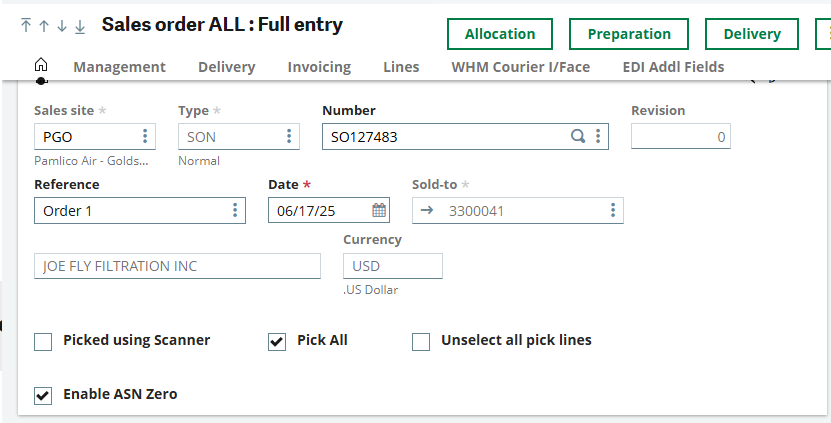Open the WHM Courier I/Face tab

point(520,67)
